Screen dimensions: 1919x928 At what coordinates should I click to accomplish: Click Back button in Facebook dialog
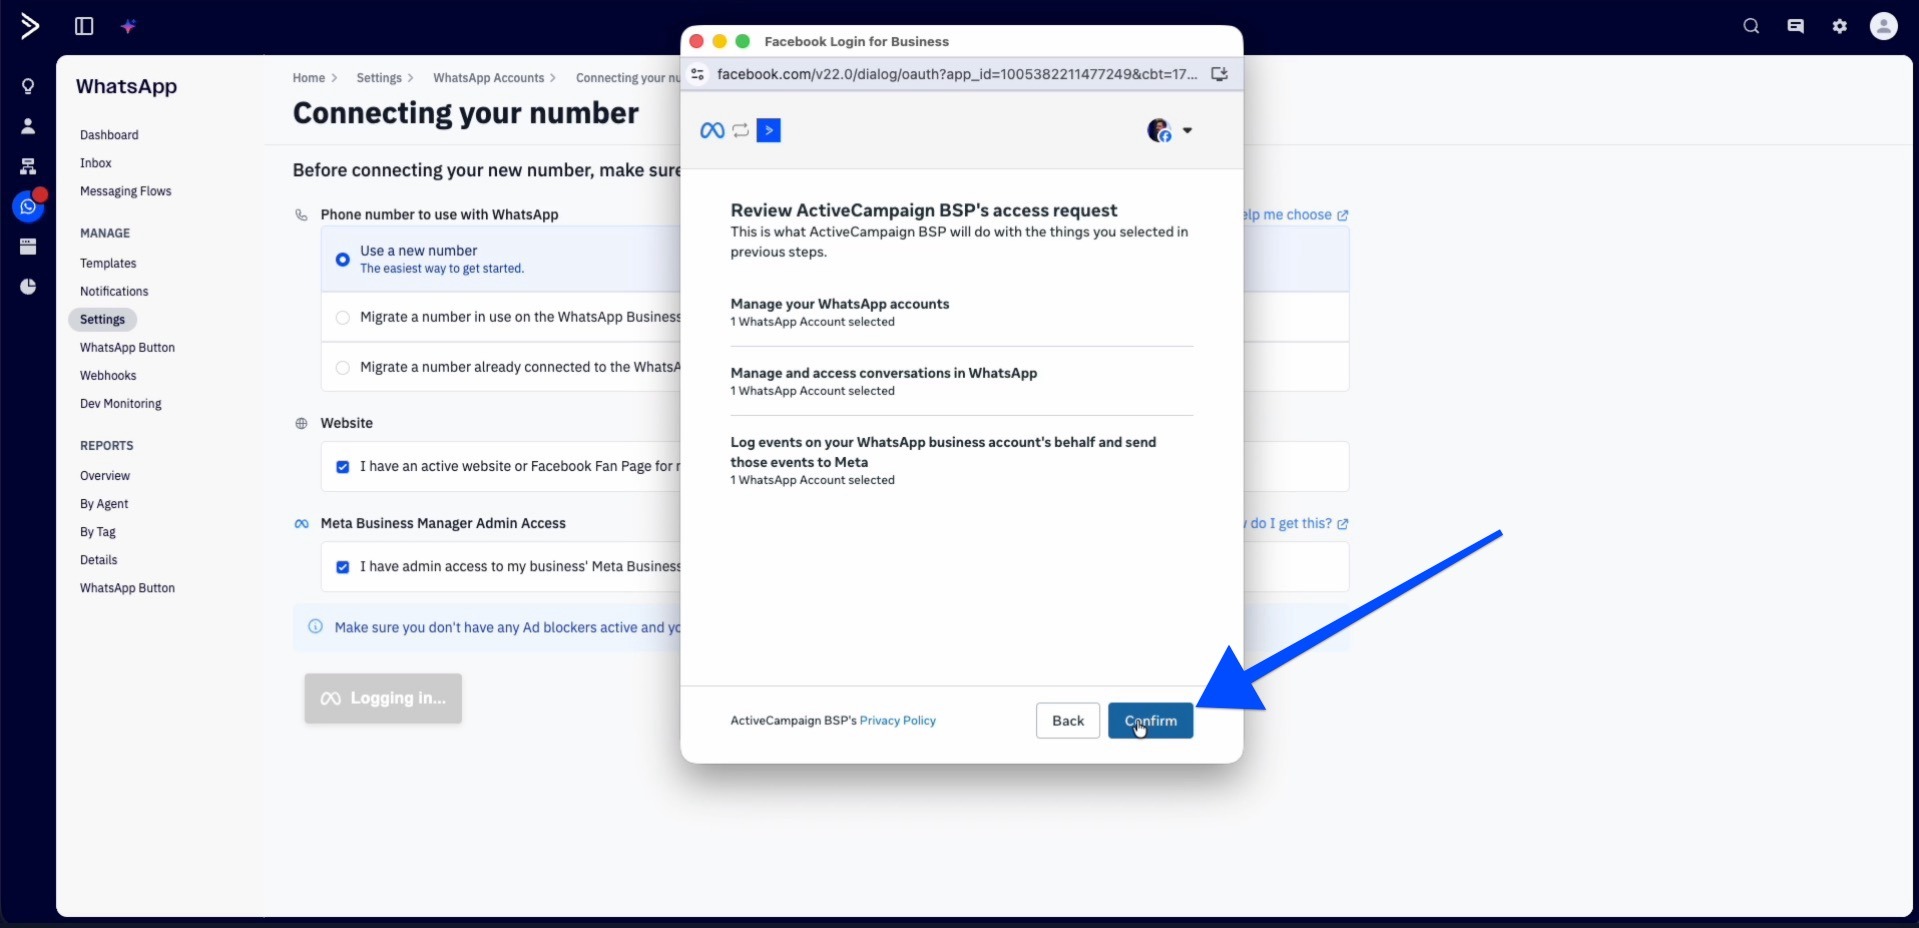pyautogui.click(x=1068, y=720)
